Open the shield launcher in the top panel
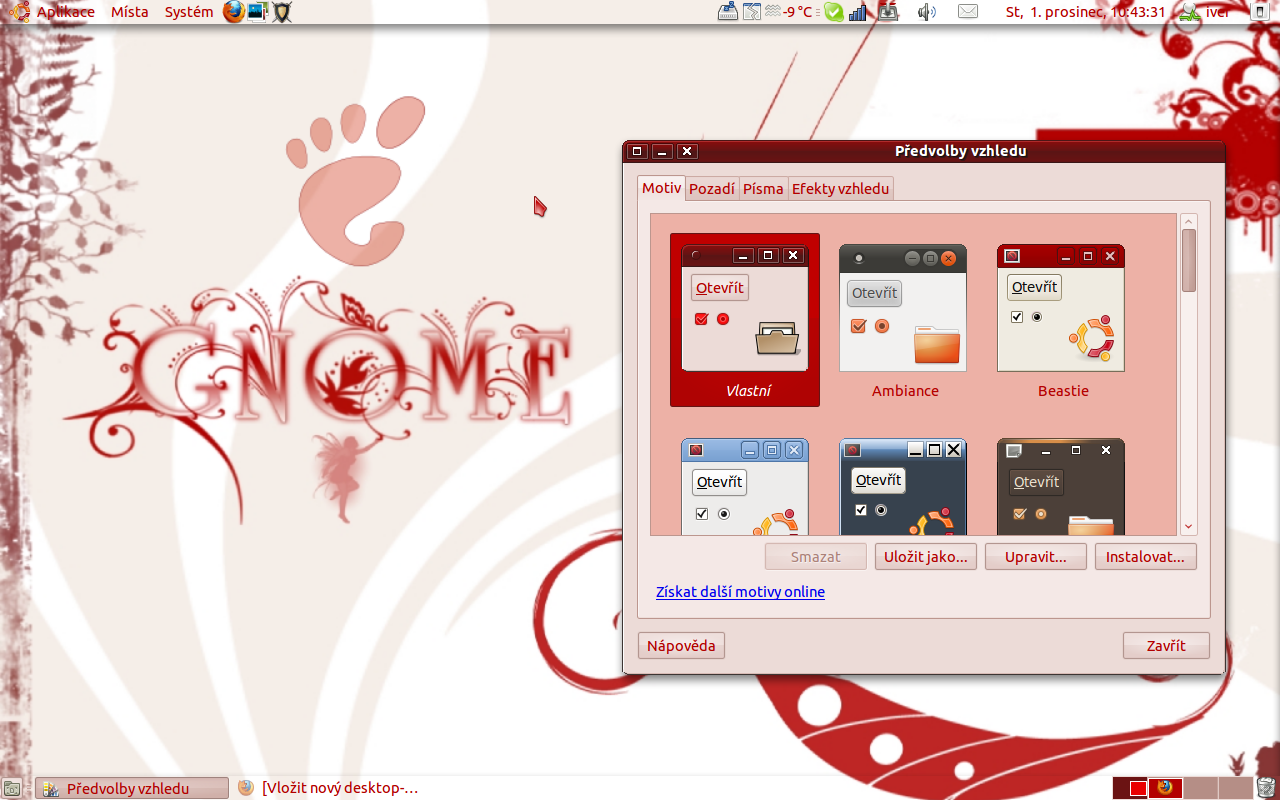Image resolution: width=1280 pixels, height=800 pixels. [x=282, y=12]
